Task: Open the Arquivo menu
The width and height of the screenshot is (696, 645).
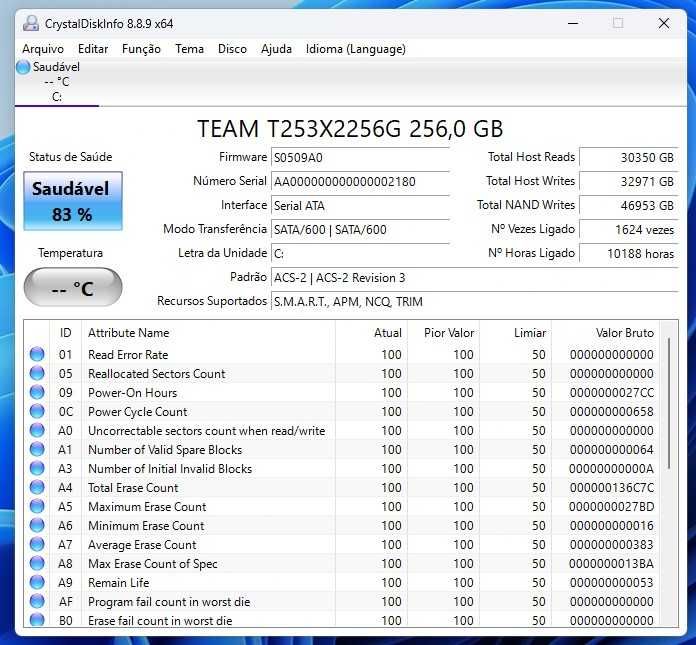Action: tap(43, 49)
